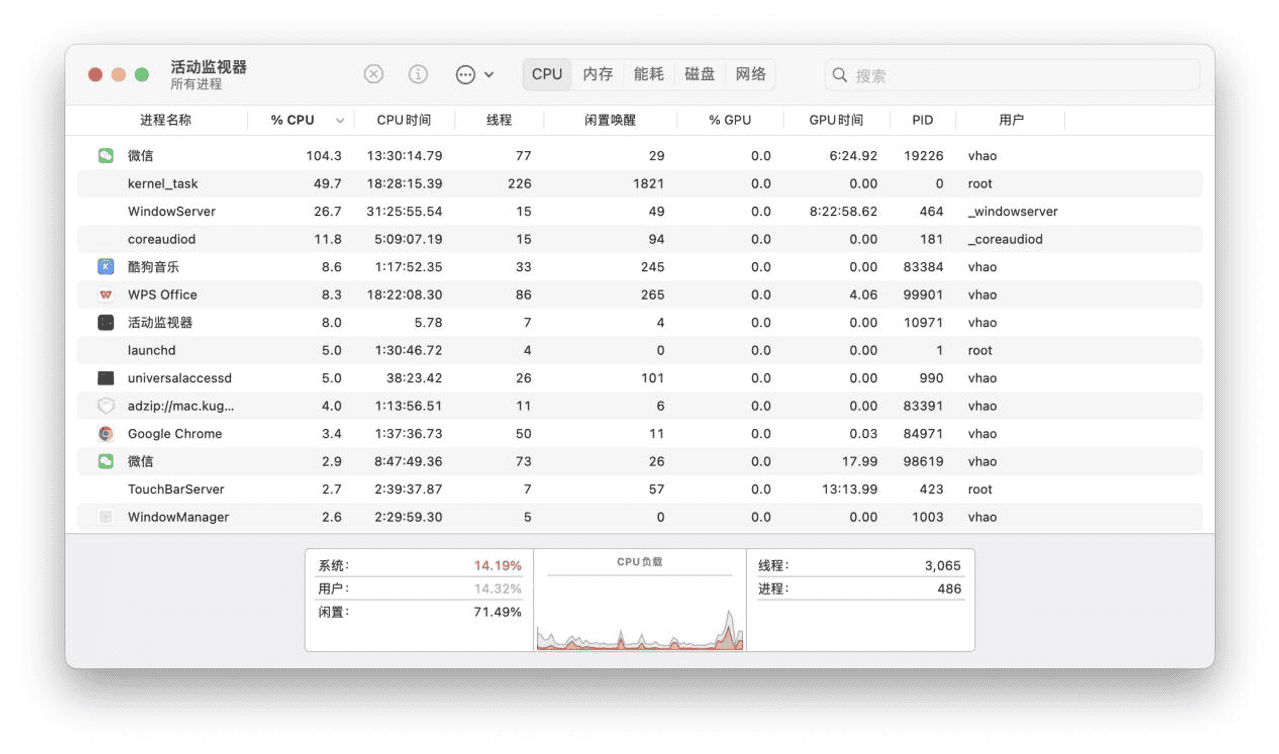Click the adzip shield icon
Image resolution: width=1279 pixels, height=754 pixels.
(106, 406)
